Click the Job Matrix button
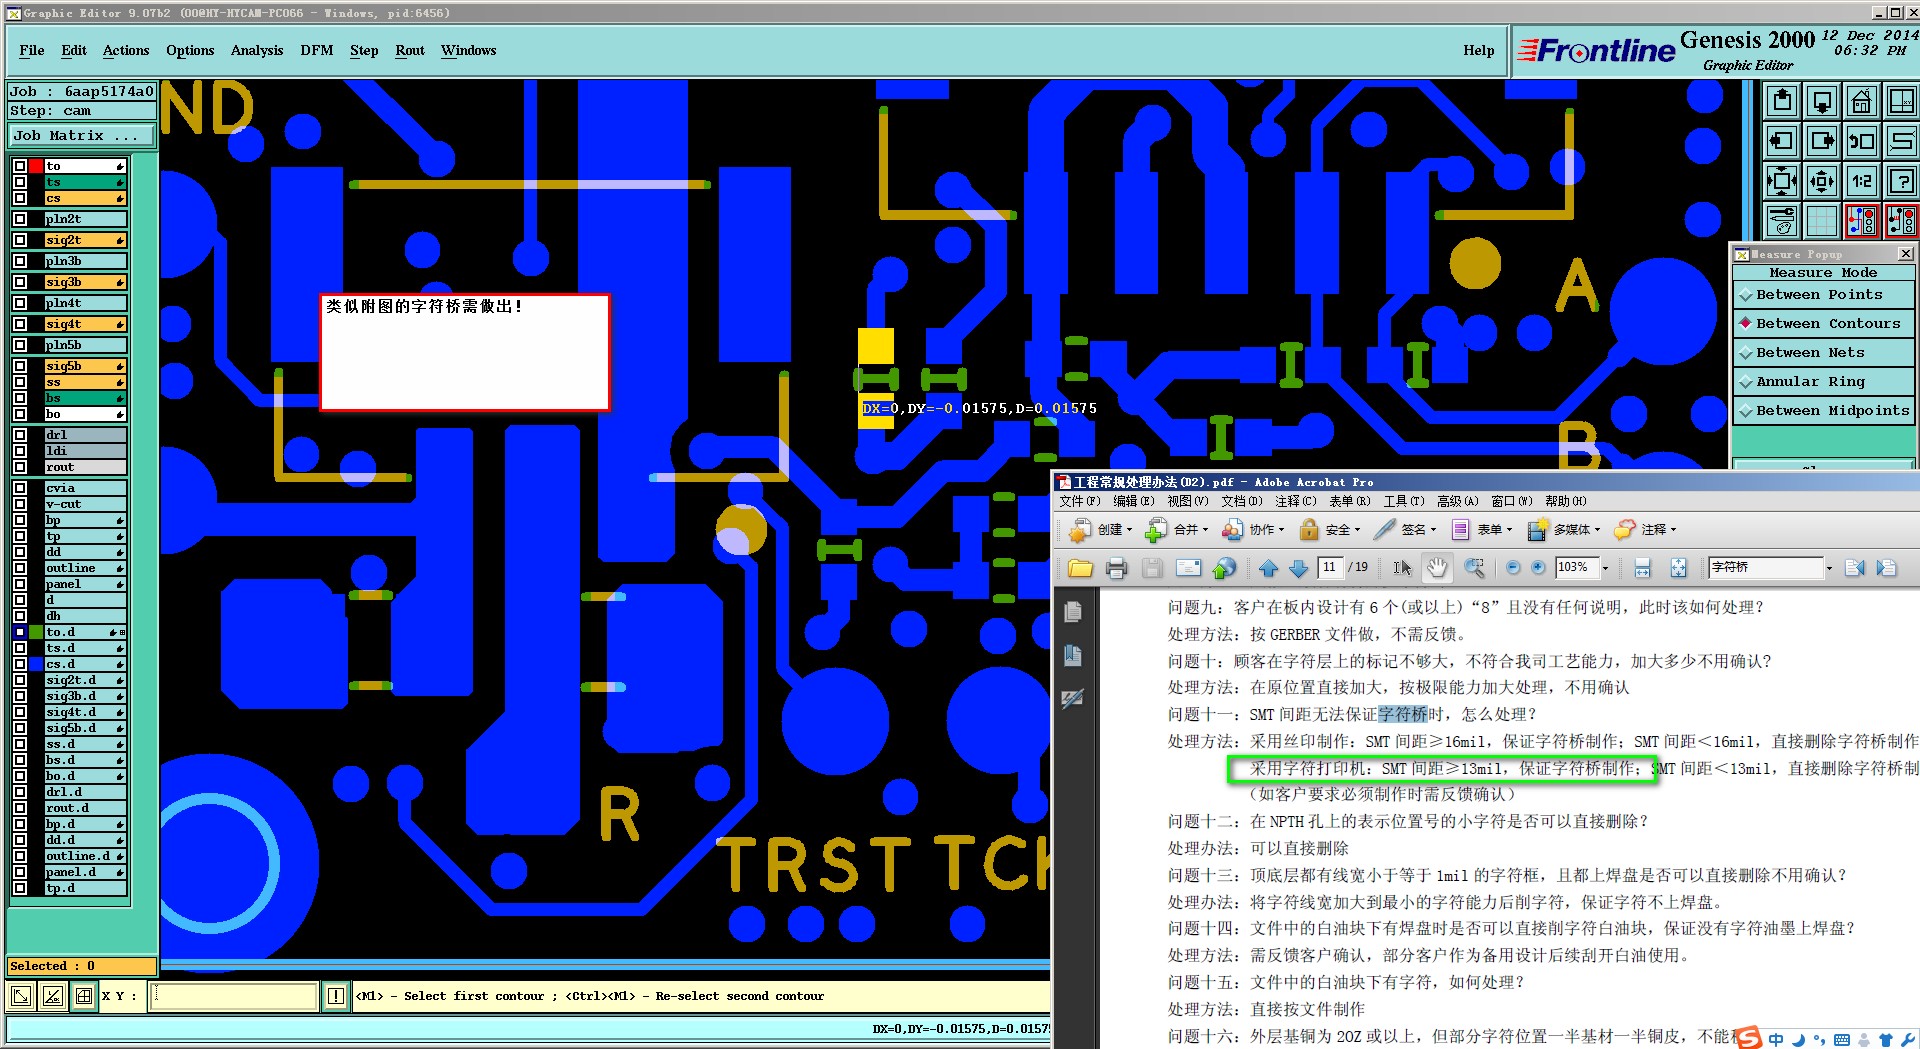The height and width of the screenshot is (1049, 1920). [x=82, y=136]
